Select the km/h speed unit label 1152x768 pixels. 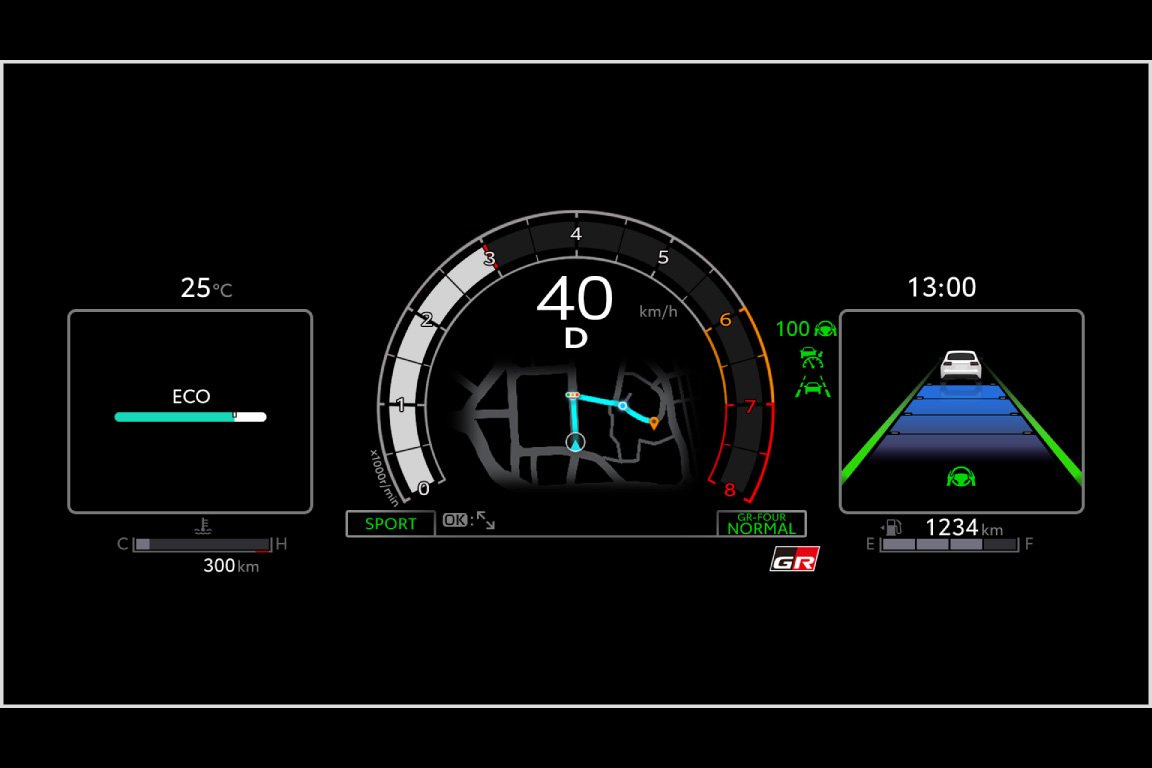coord(660,312)
